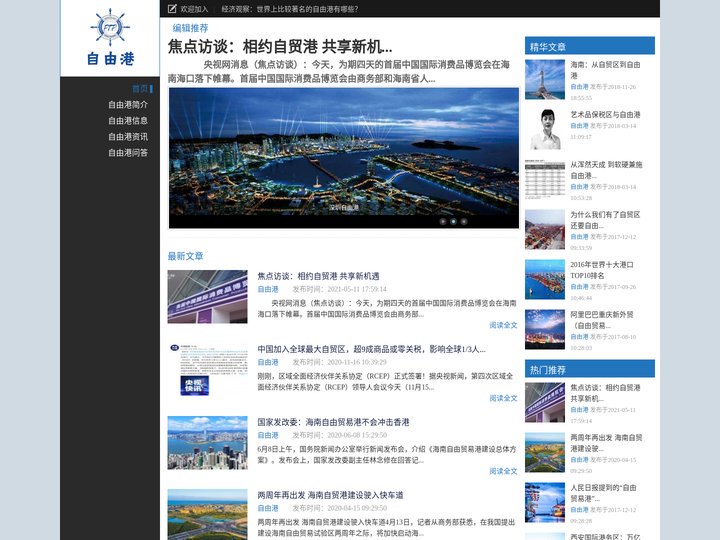Click 自由港 category under the RCEP article
Viewport: 720px width, 540px height.
pyautogui.click(x=268, y=362)
